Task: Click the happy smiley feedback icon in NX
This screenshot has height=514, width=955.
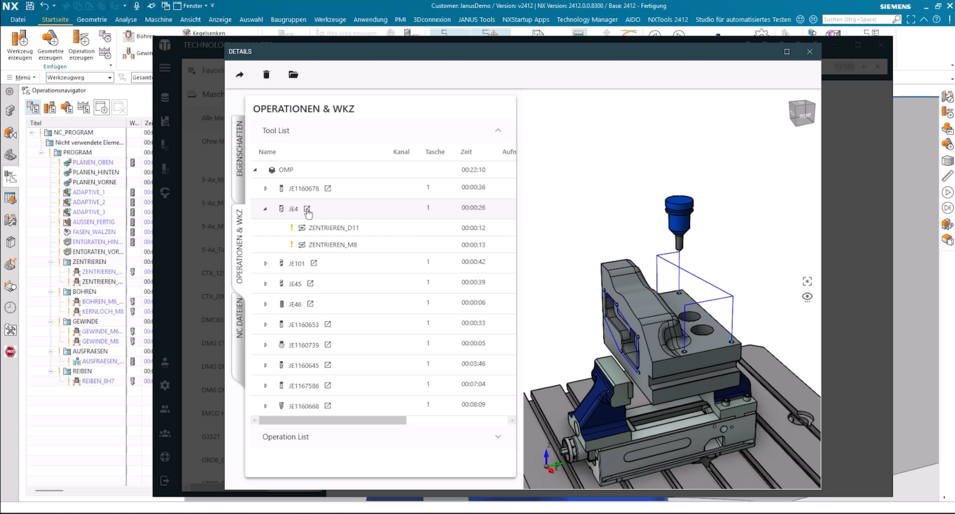Action: coord(800,19)
